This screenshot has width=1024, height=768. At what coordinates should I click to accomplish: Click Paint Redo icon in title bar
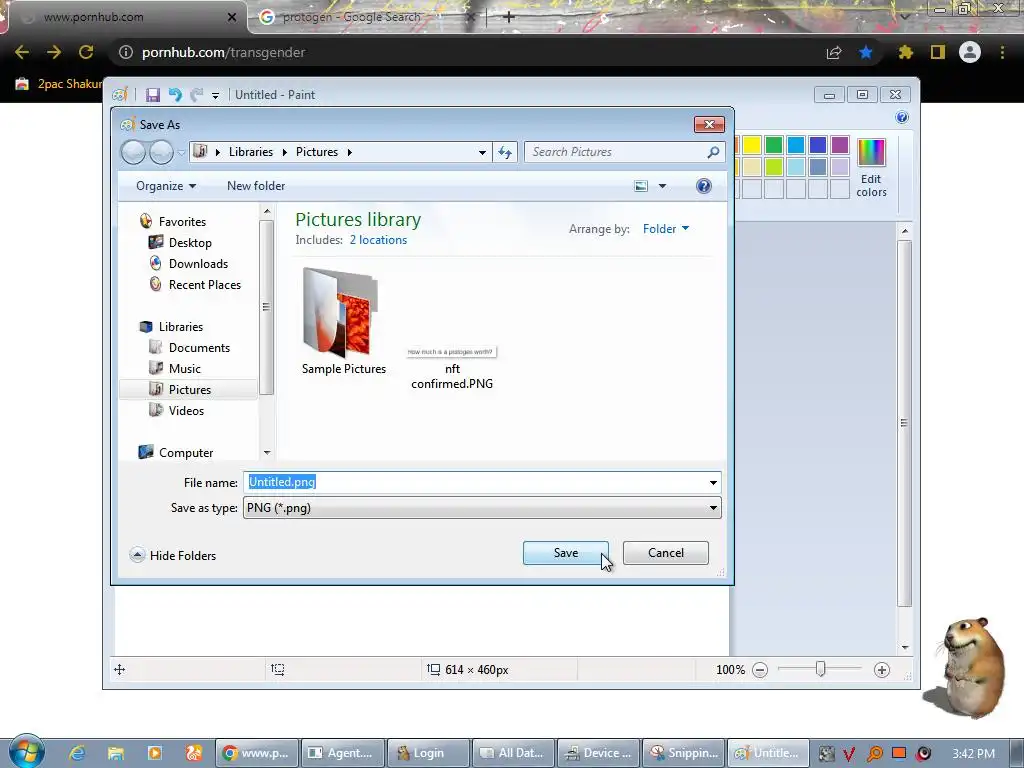pos(196,95)
